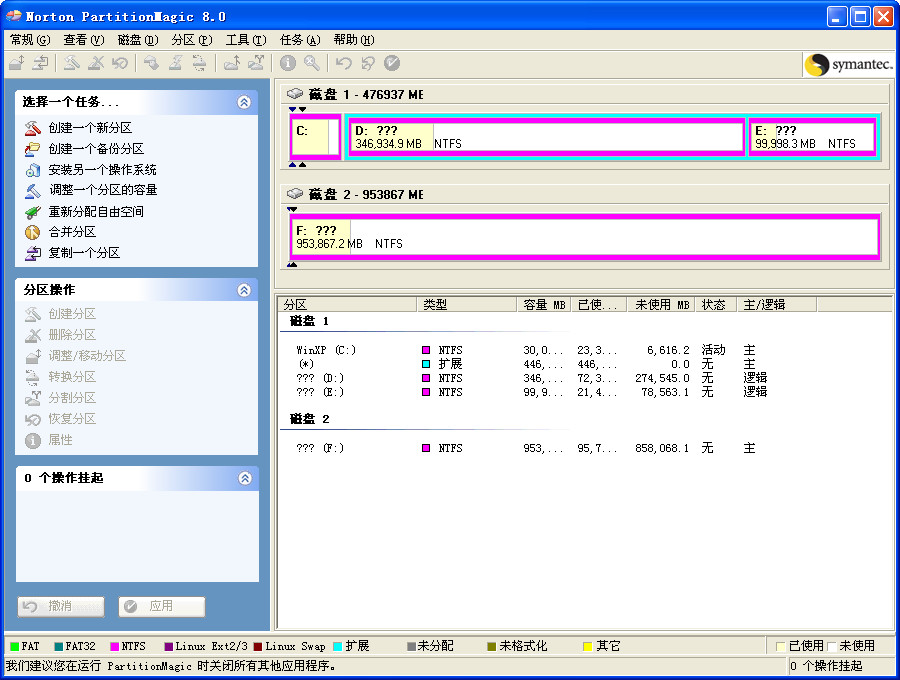The width and height of the screenshot is (900, 680).
Task: Open the 帮助(H) menu
Action: (x=354, y=40)
